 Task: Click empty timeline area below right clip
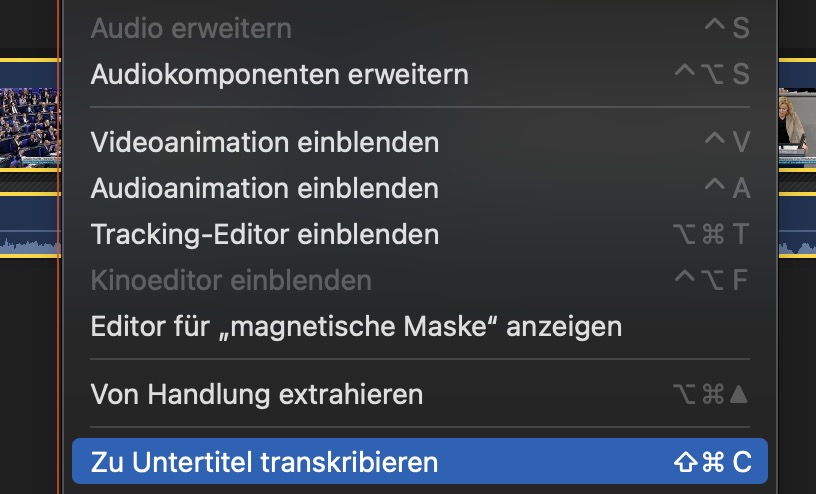point(797,380)
